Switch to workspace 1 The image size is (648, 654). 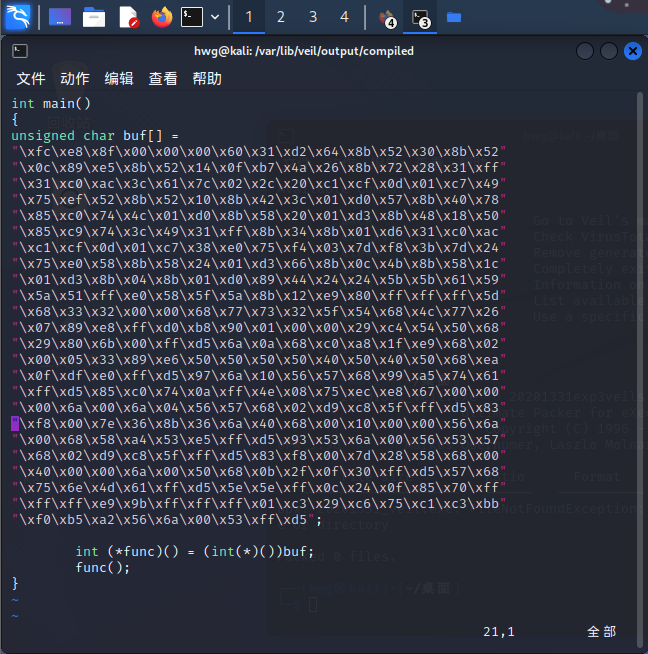click(249, 17)
